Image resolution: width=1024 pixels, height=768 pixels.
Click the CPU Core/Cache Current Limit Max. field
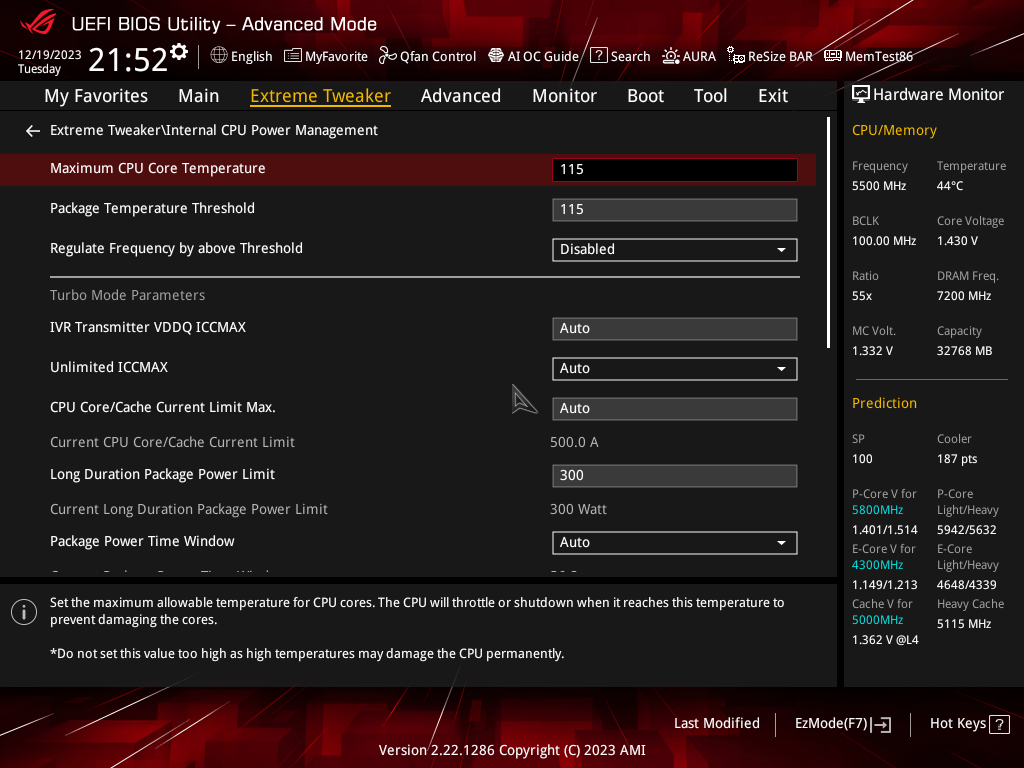(x=675, y=408)
